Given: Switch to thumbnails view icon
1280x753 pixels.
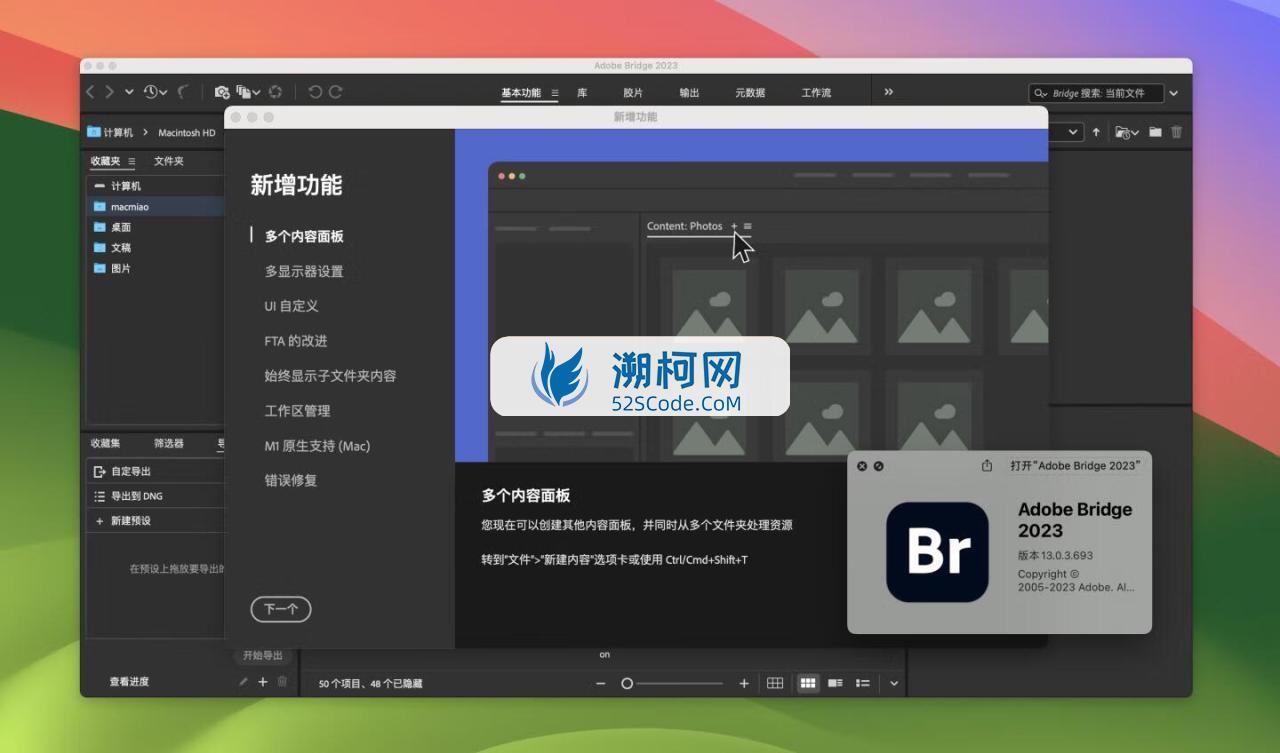Looking at the screenshot, I should pyautogui.click(x=808, y=684).
